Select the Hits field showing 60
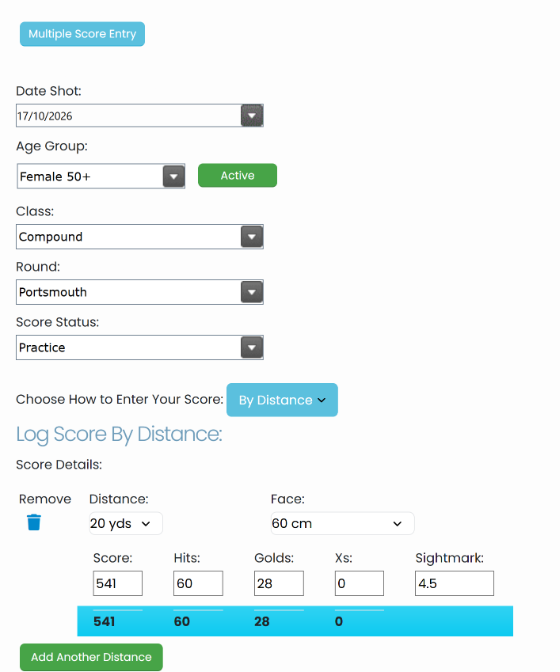The image size is (560, 672). coord(198,583)
